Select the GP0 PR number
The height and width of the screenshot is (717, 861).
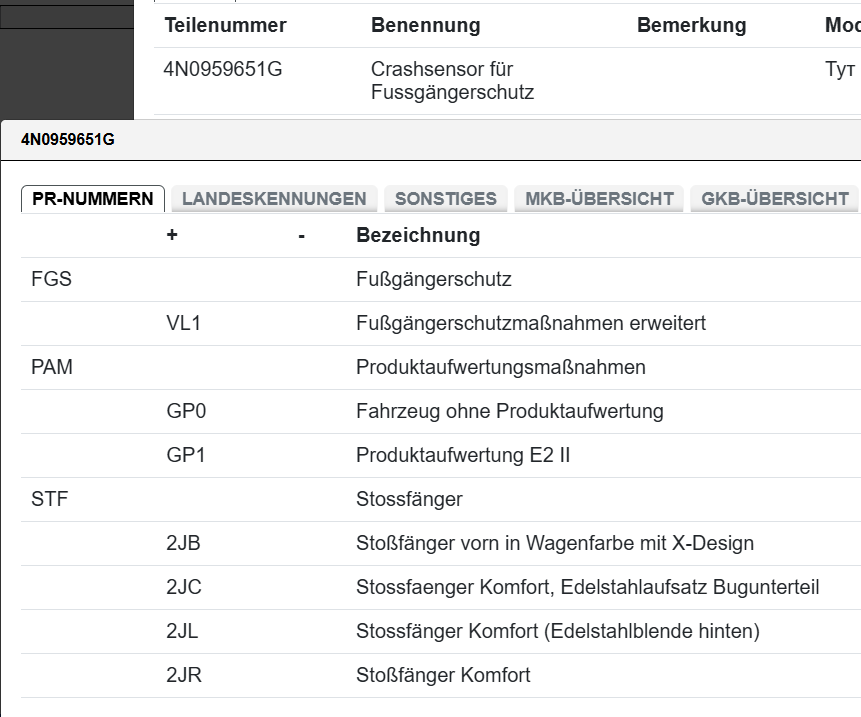(x=186, y=412)
